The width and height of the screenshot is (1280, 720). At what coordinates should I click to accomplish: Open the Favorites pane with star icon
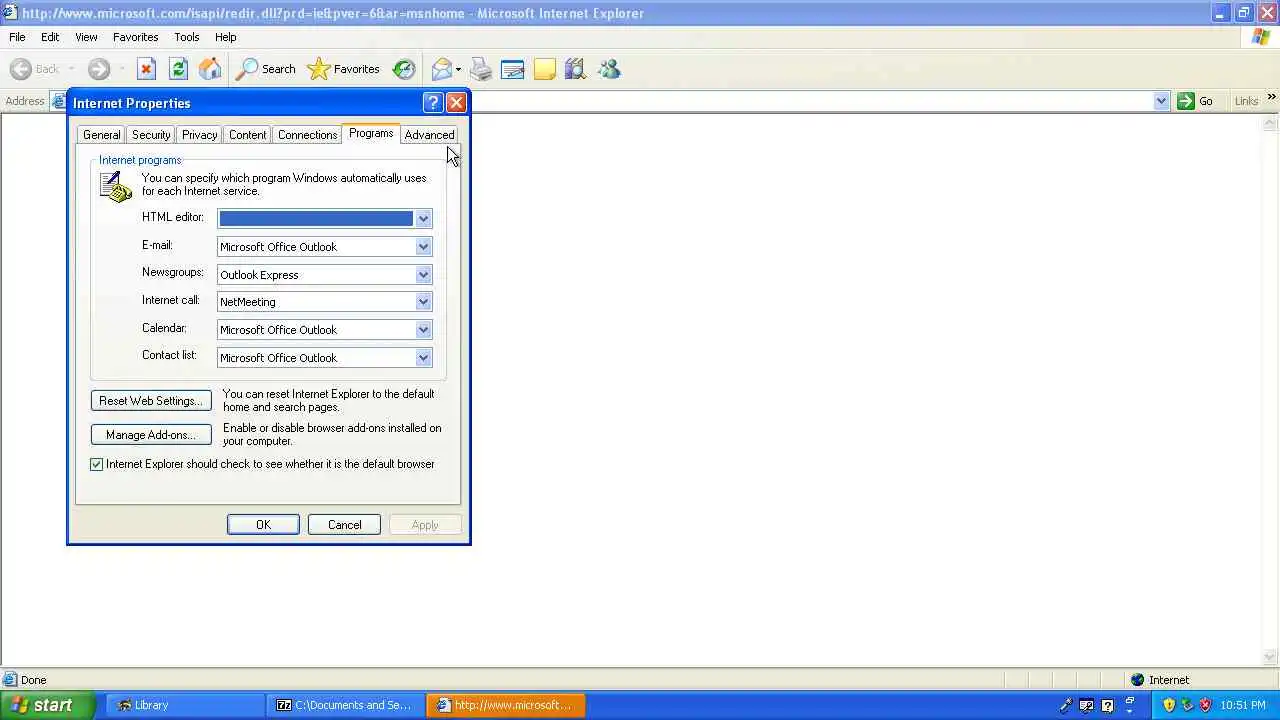[x=343, y=69]
